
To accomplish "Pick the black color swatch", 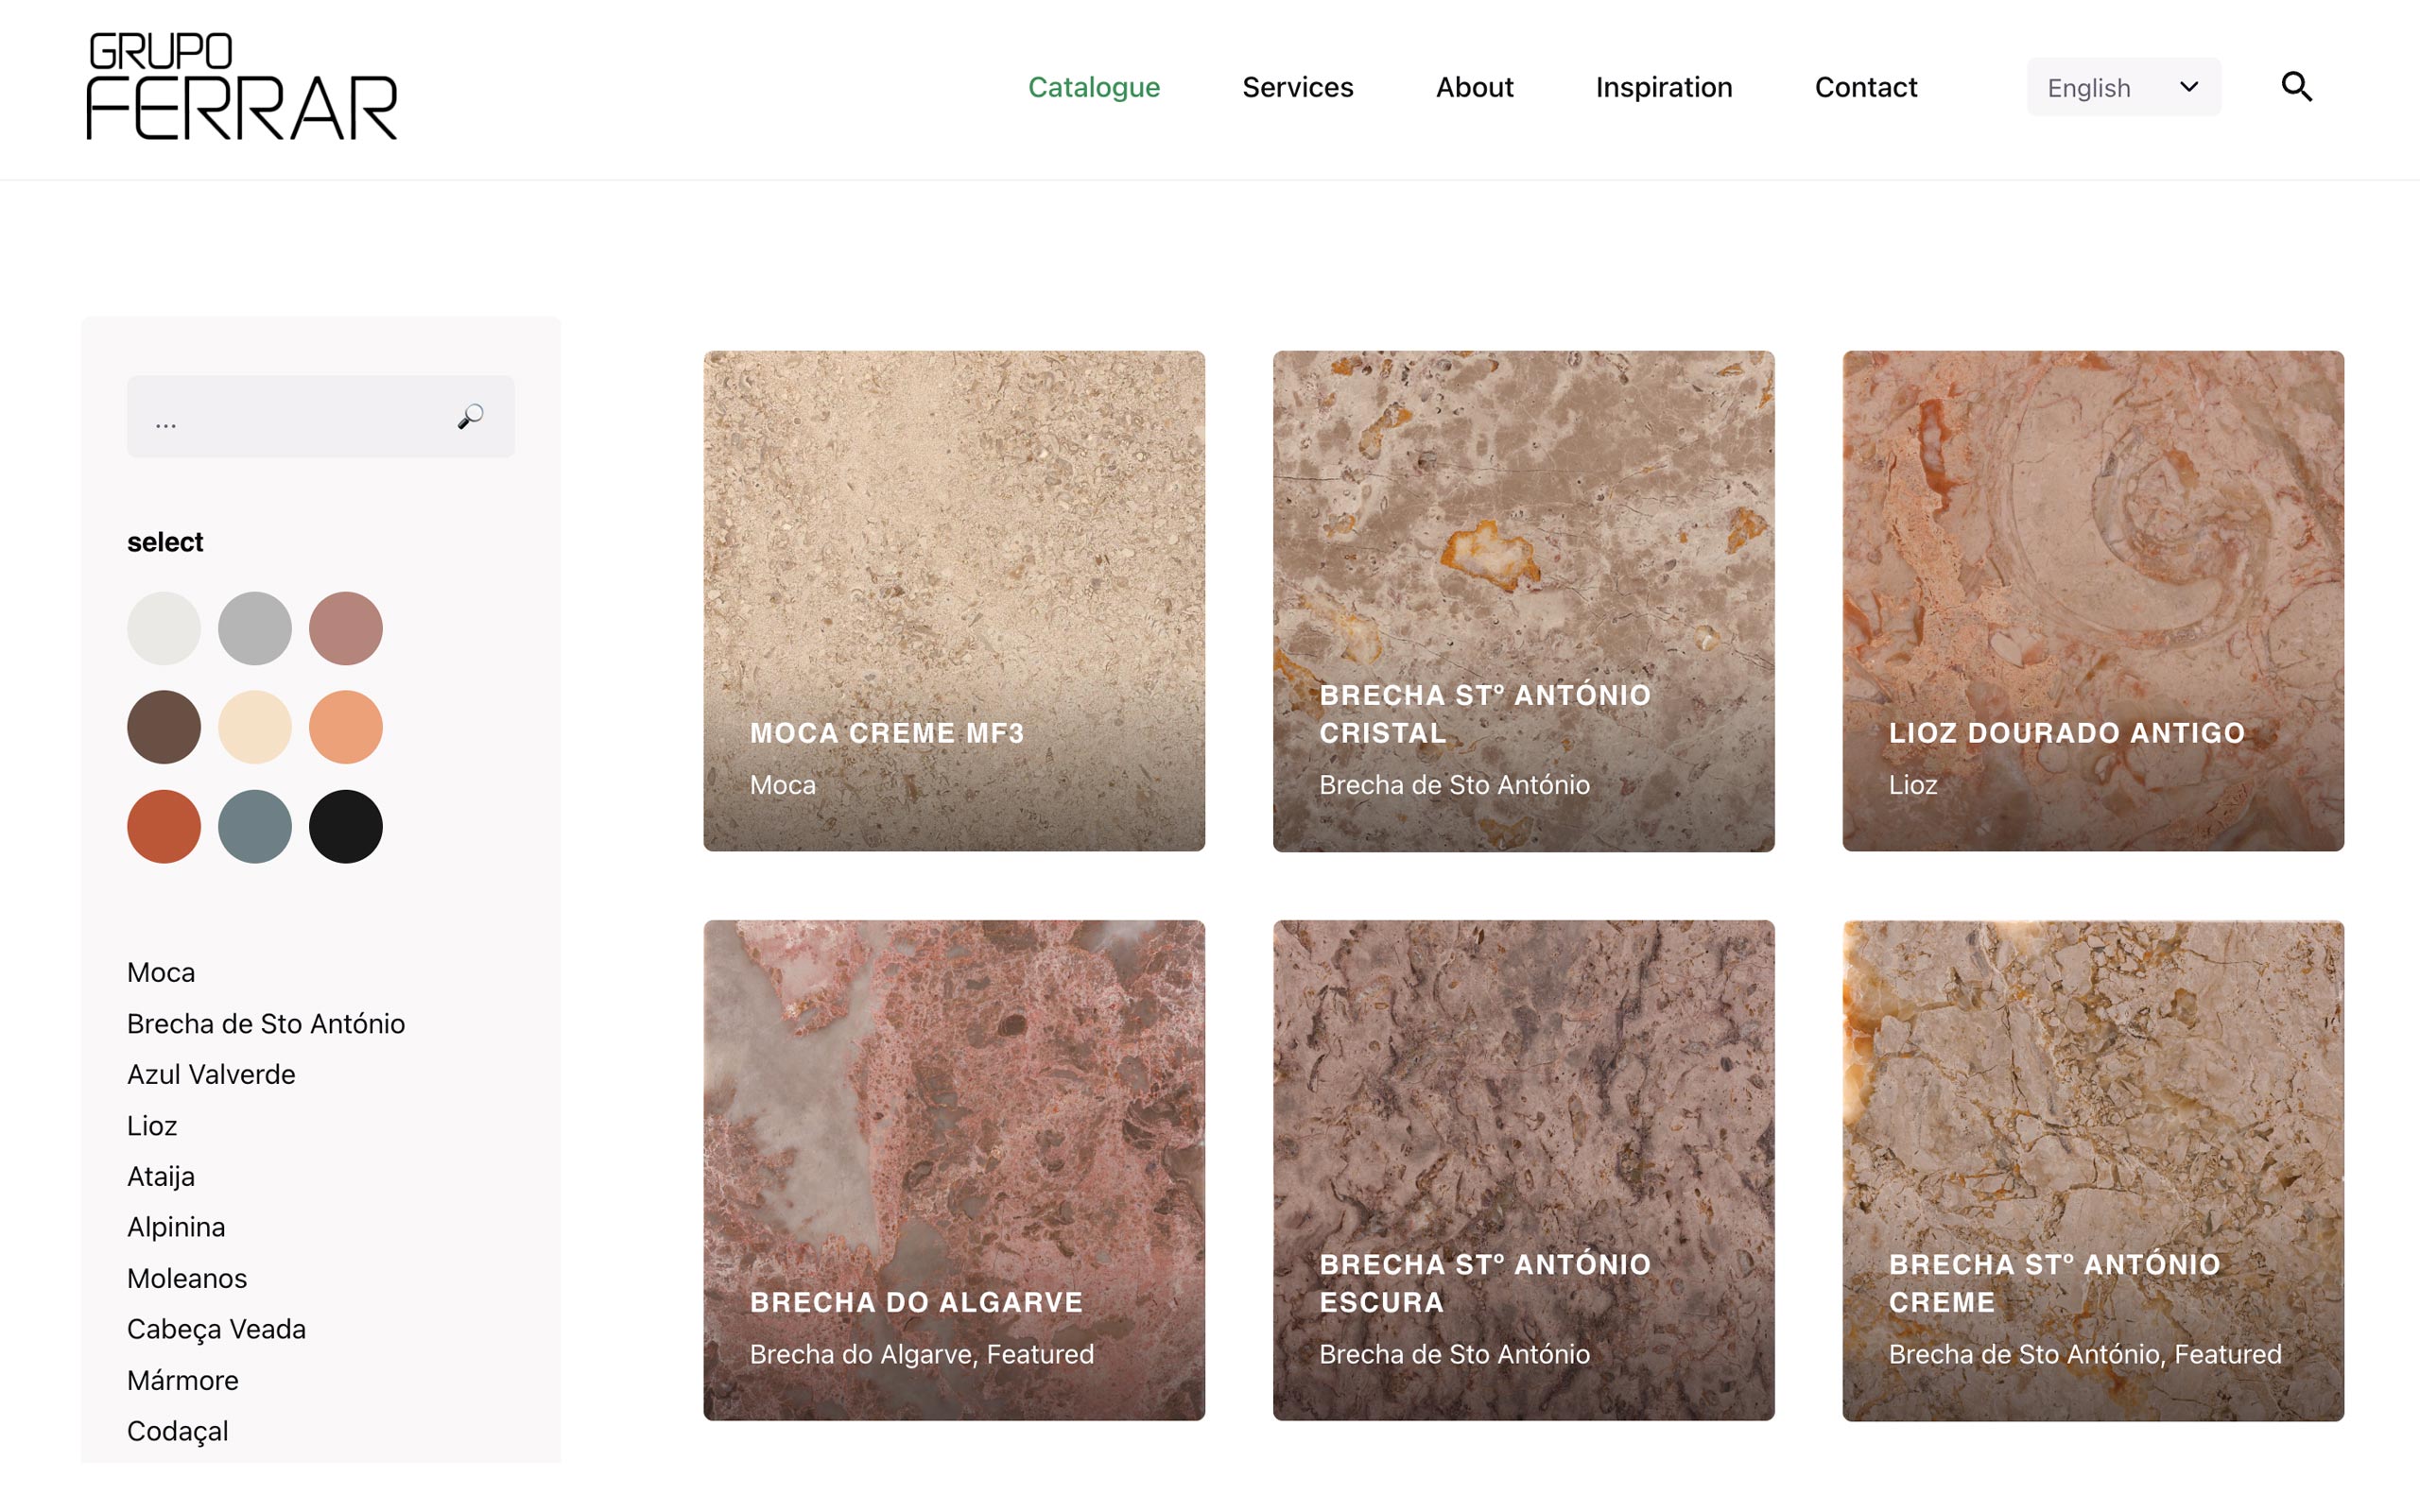I will click(346, 826).
